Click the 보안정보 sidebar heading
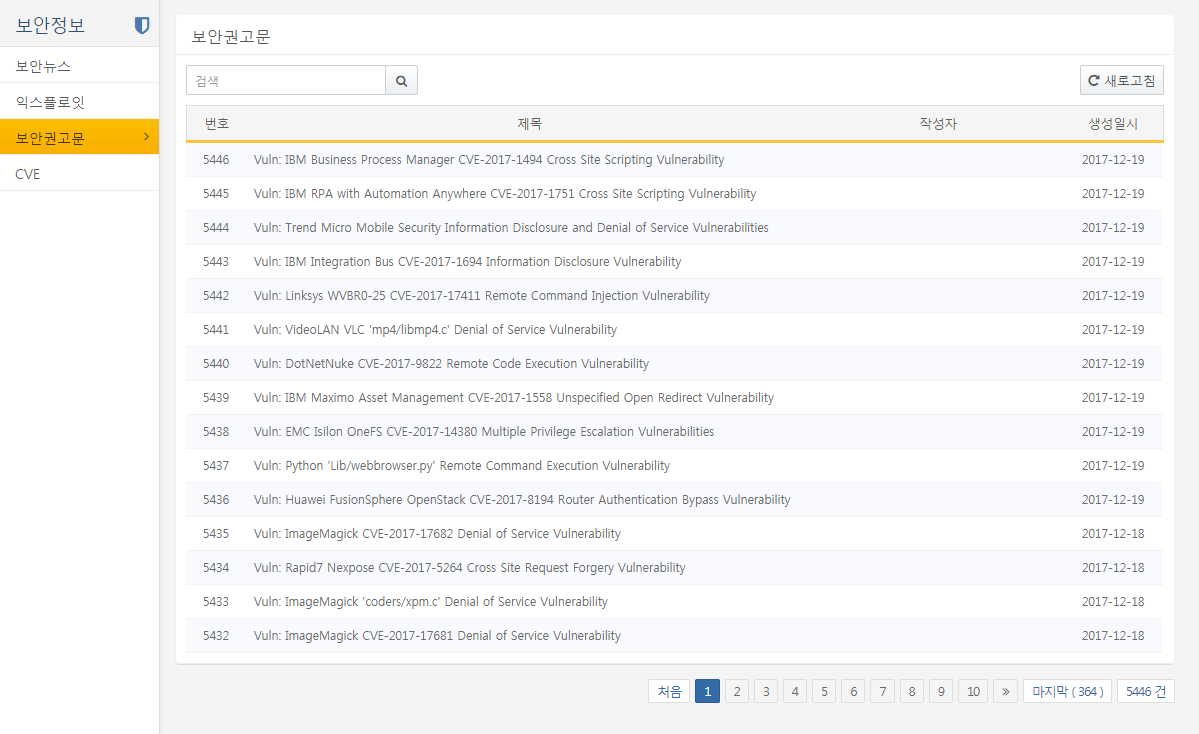Image resolution: width=1199 pixels, height=734 pixels. coord(50,25)
